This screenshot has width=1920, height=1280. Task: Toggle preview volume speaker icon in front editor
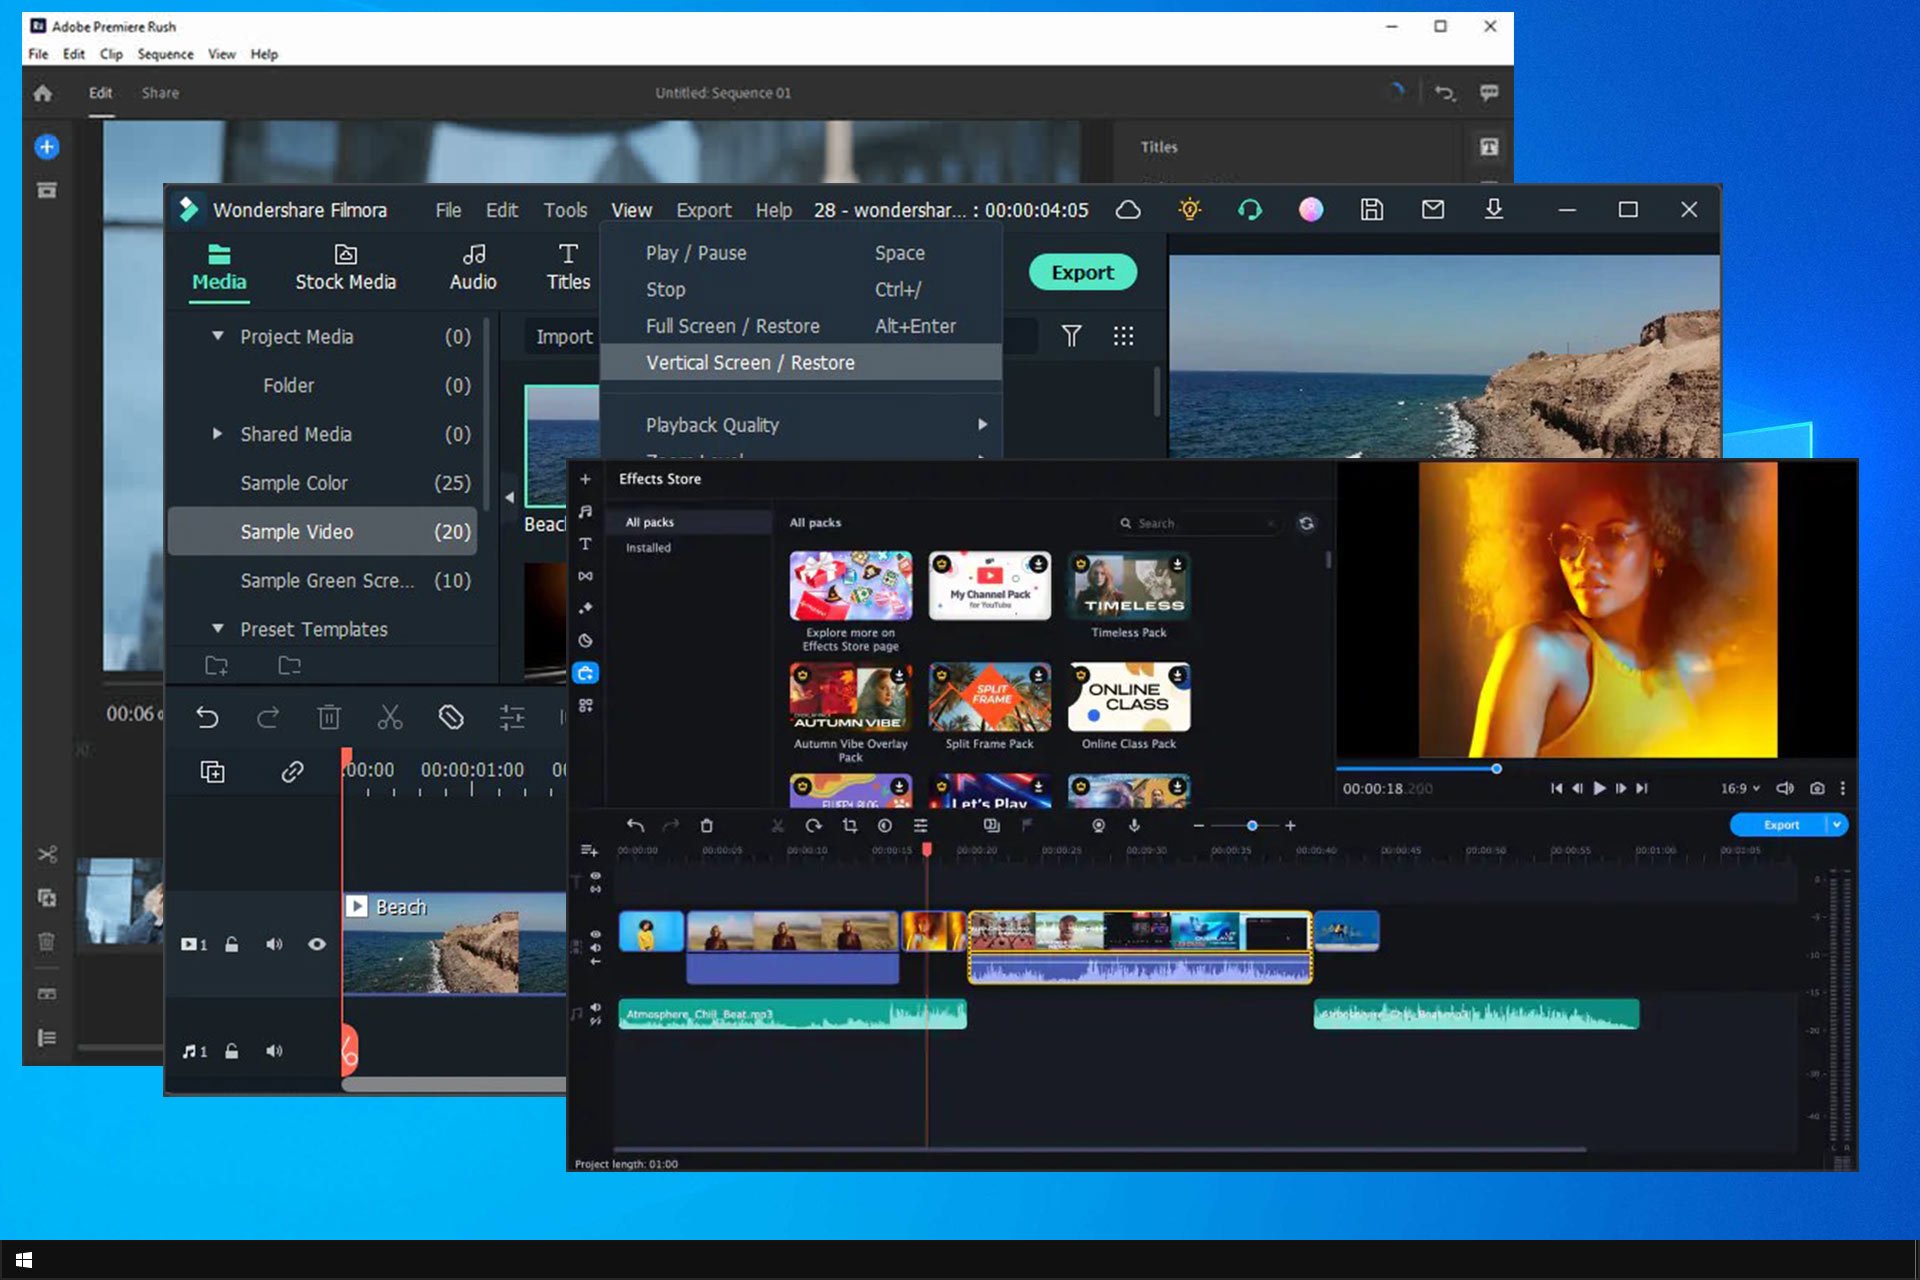(x=1785, y=788)
